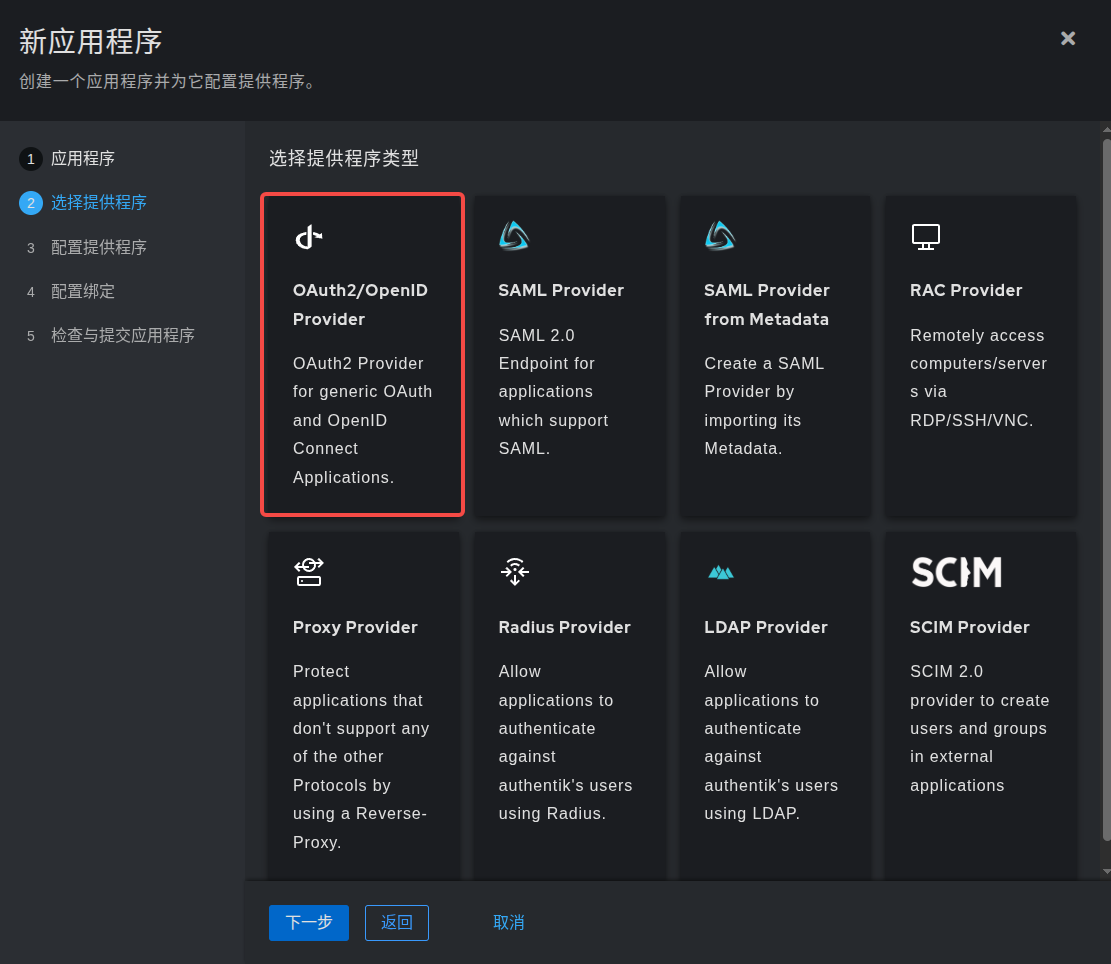
Task: Click the OAuth2 Provider description text
Action: pos(362,420)
